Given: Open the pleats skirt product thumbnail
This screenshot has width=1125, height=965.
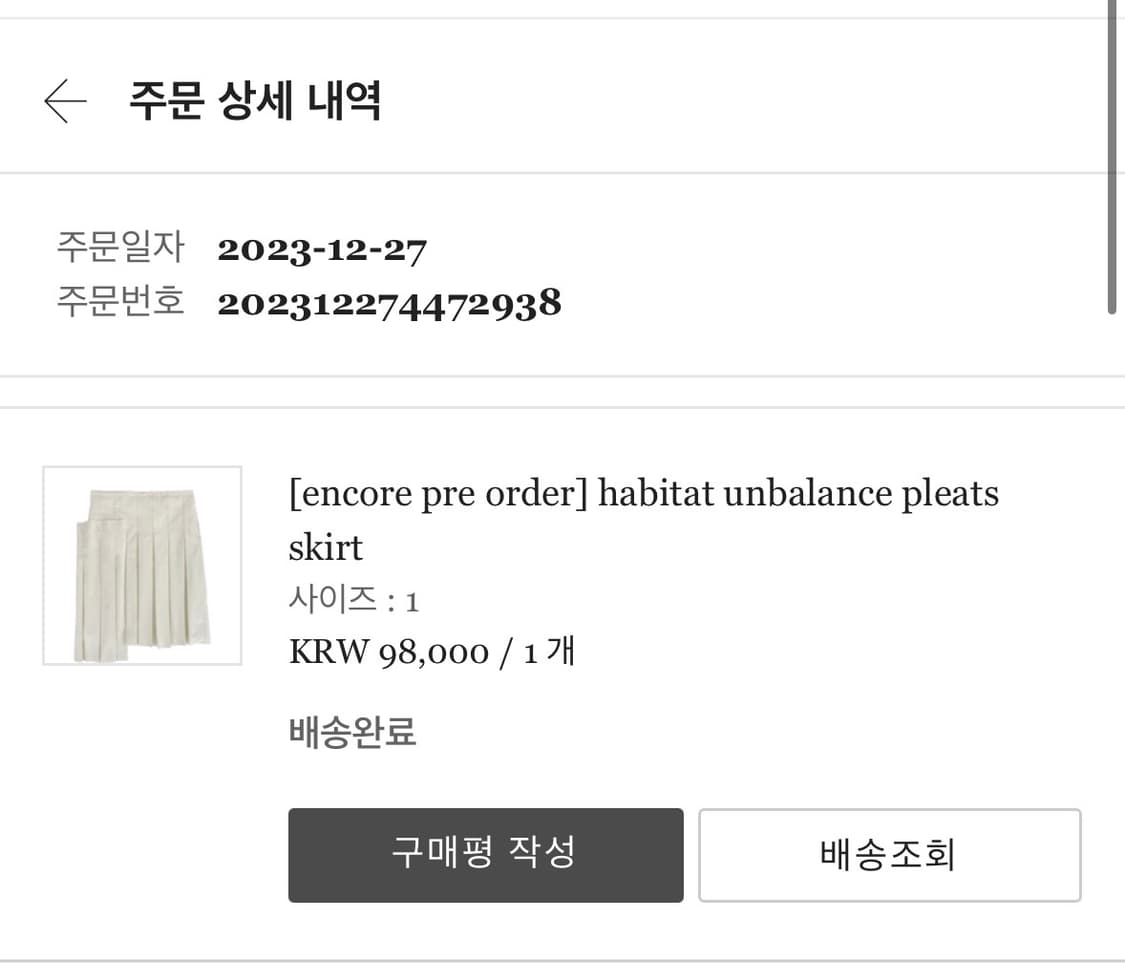Looking at the screenshot, I should pyautogui.click(x=141, y=563).
